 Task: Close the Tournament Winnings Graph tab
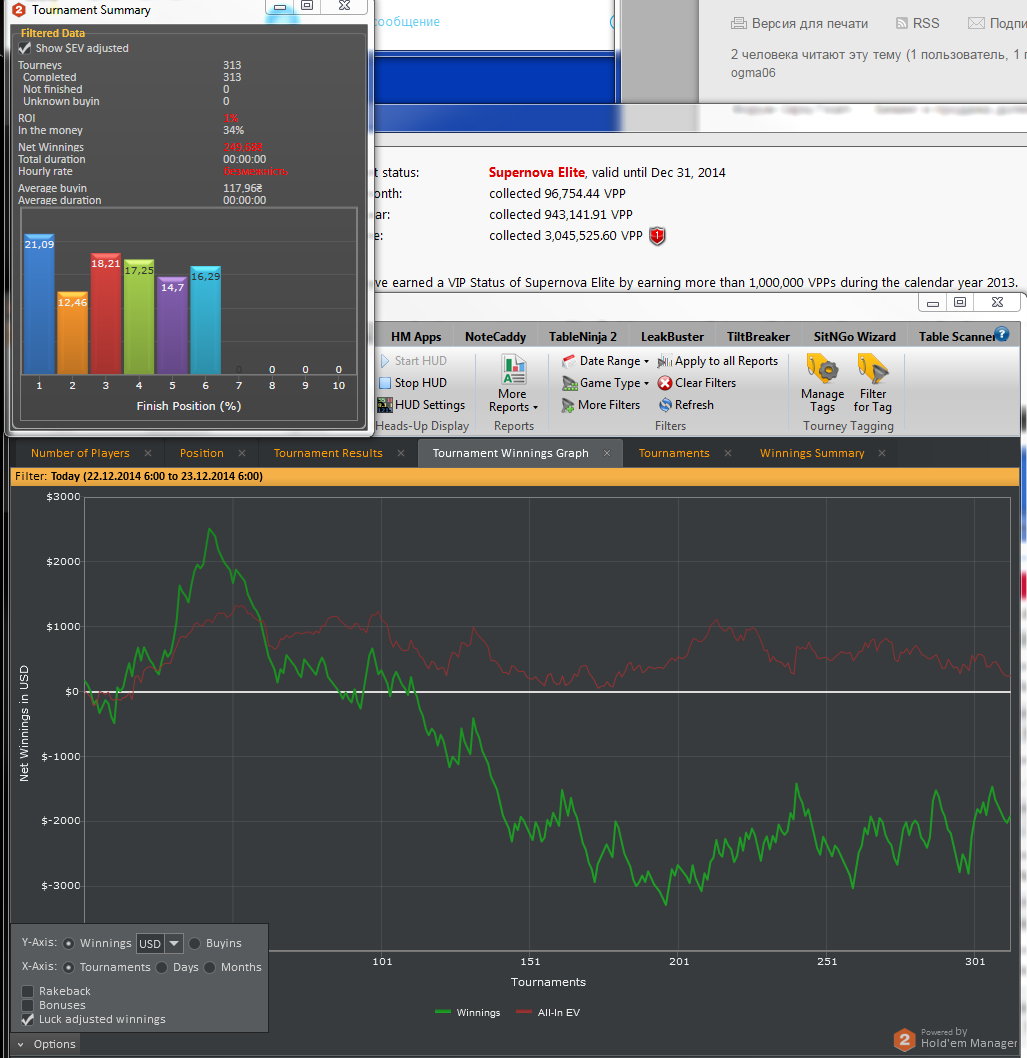[607, 453]
